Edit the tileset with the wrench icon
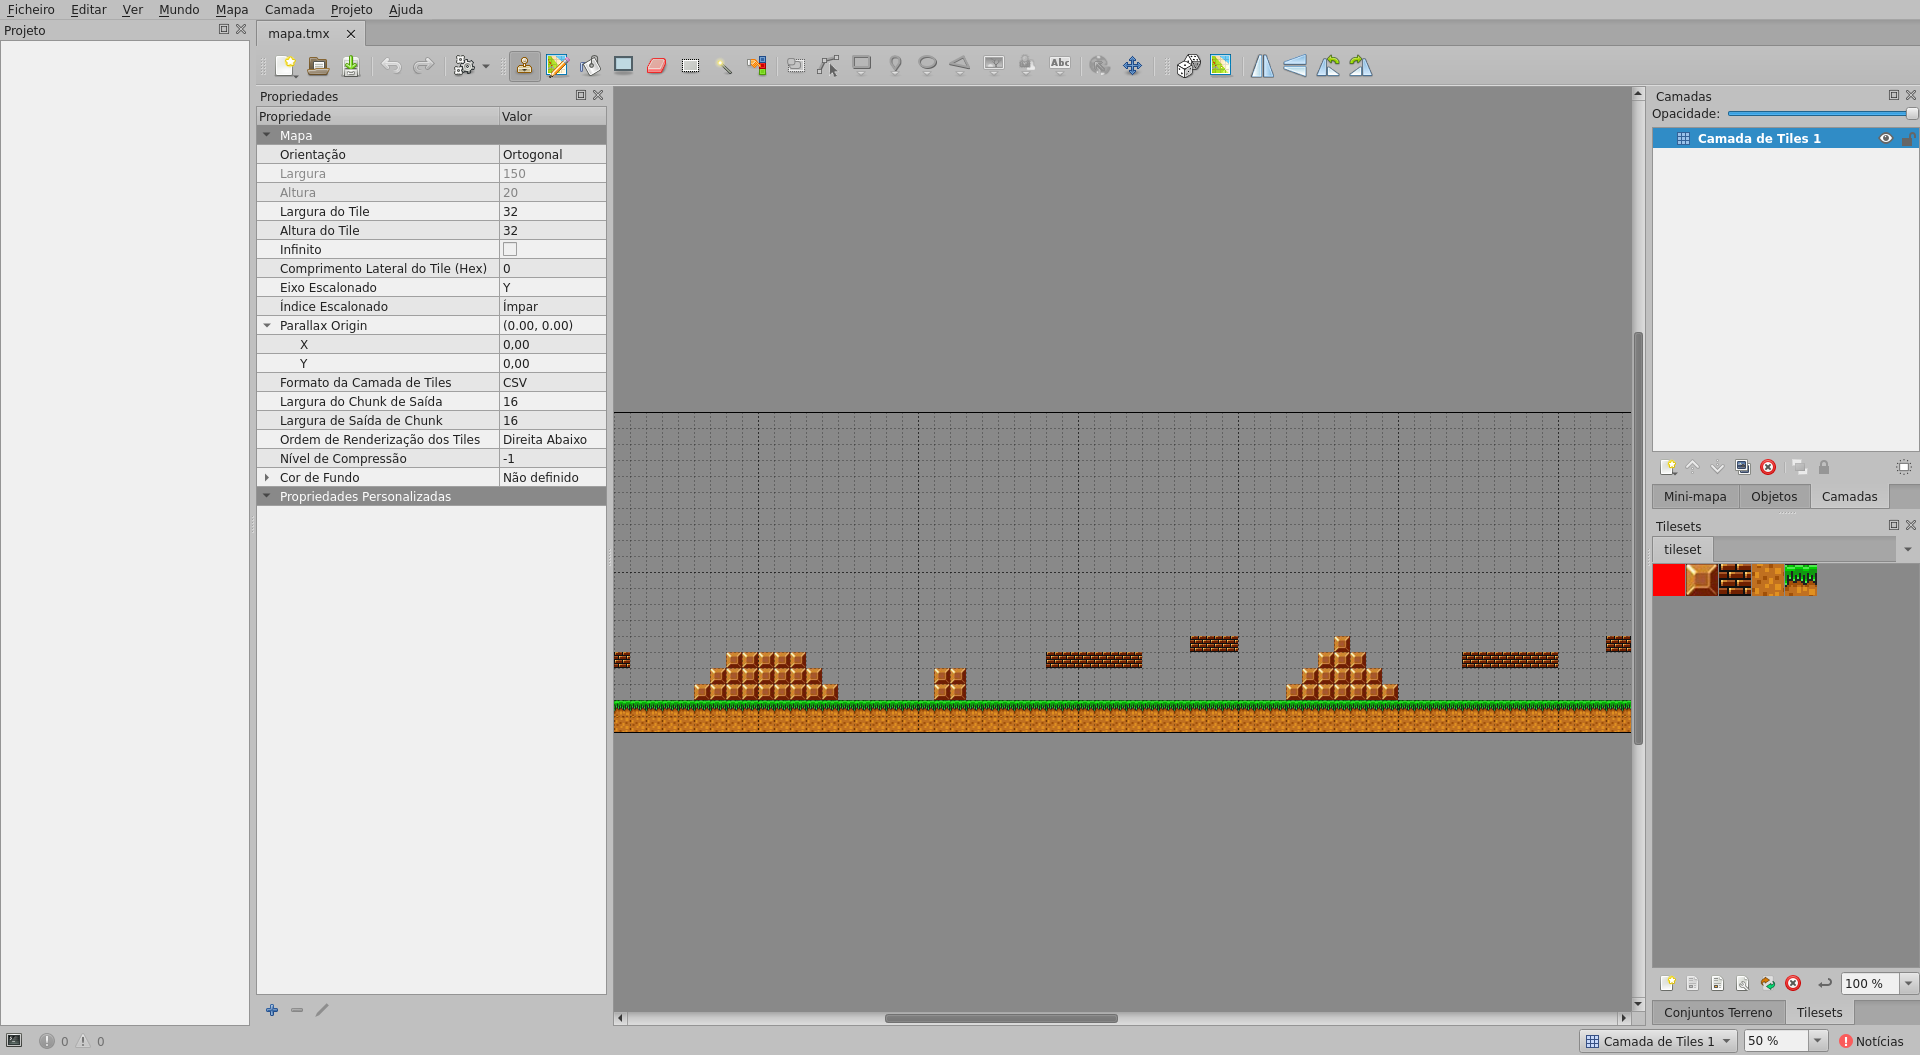The height and width of the screenshot is (1055, 1920). click(1742, 983)
